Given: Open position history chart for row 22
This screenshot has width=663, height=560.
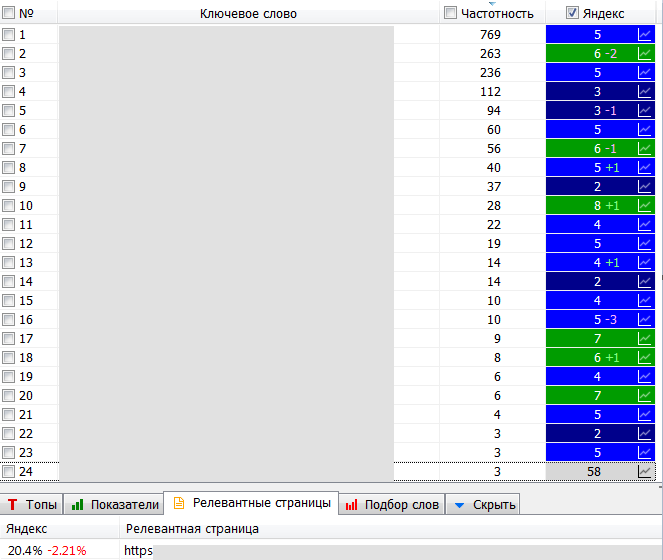Looking at the screenshot, I should pos(644,434).
